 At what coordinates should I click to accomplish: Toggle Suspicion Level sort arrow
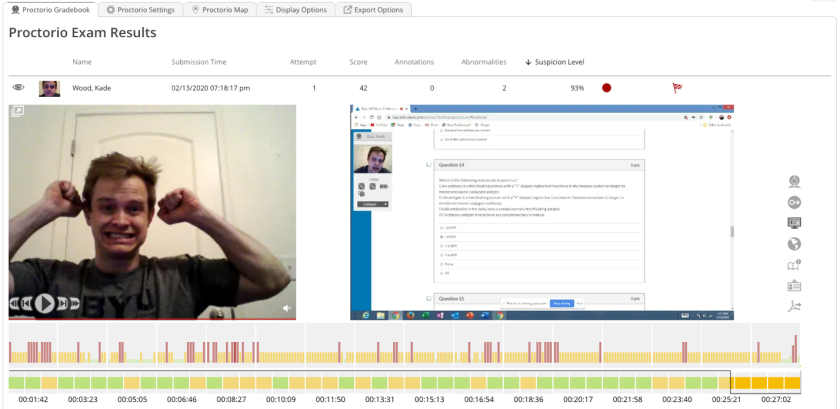point(528,62)
